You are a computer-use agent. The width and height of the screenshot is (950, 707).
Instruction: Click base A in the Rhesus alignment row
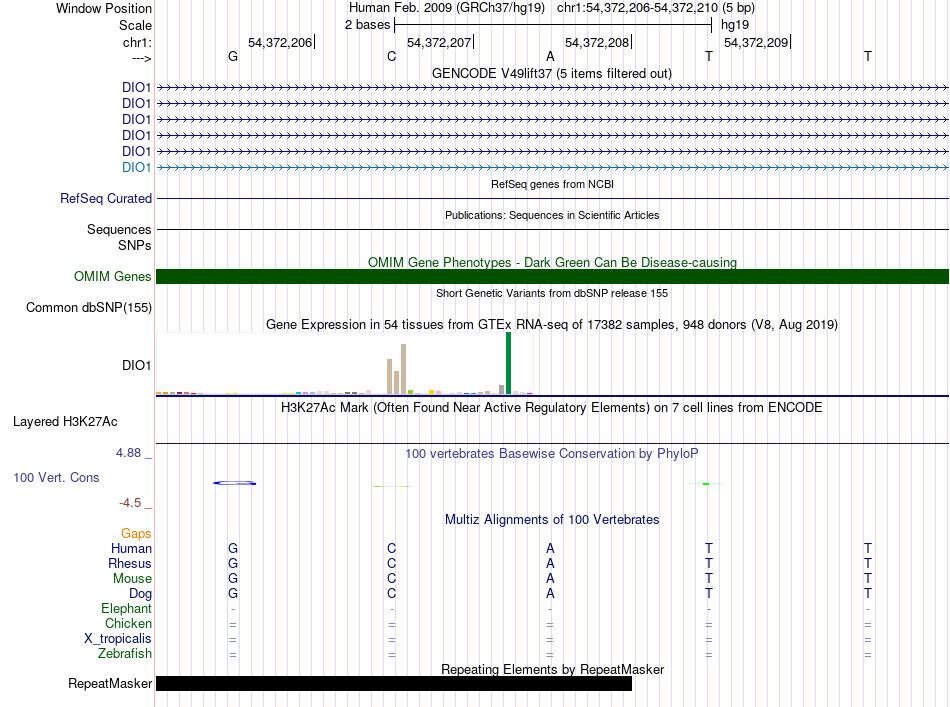pos(550,563)
